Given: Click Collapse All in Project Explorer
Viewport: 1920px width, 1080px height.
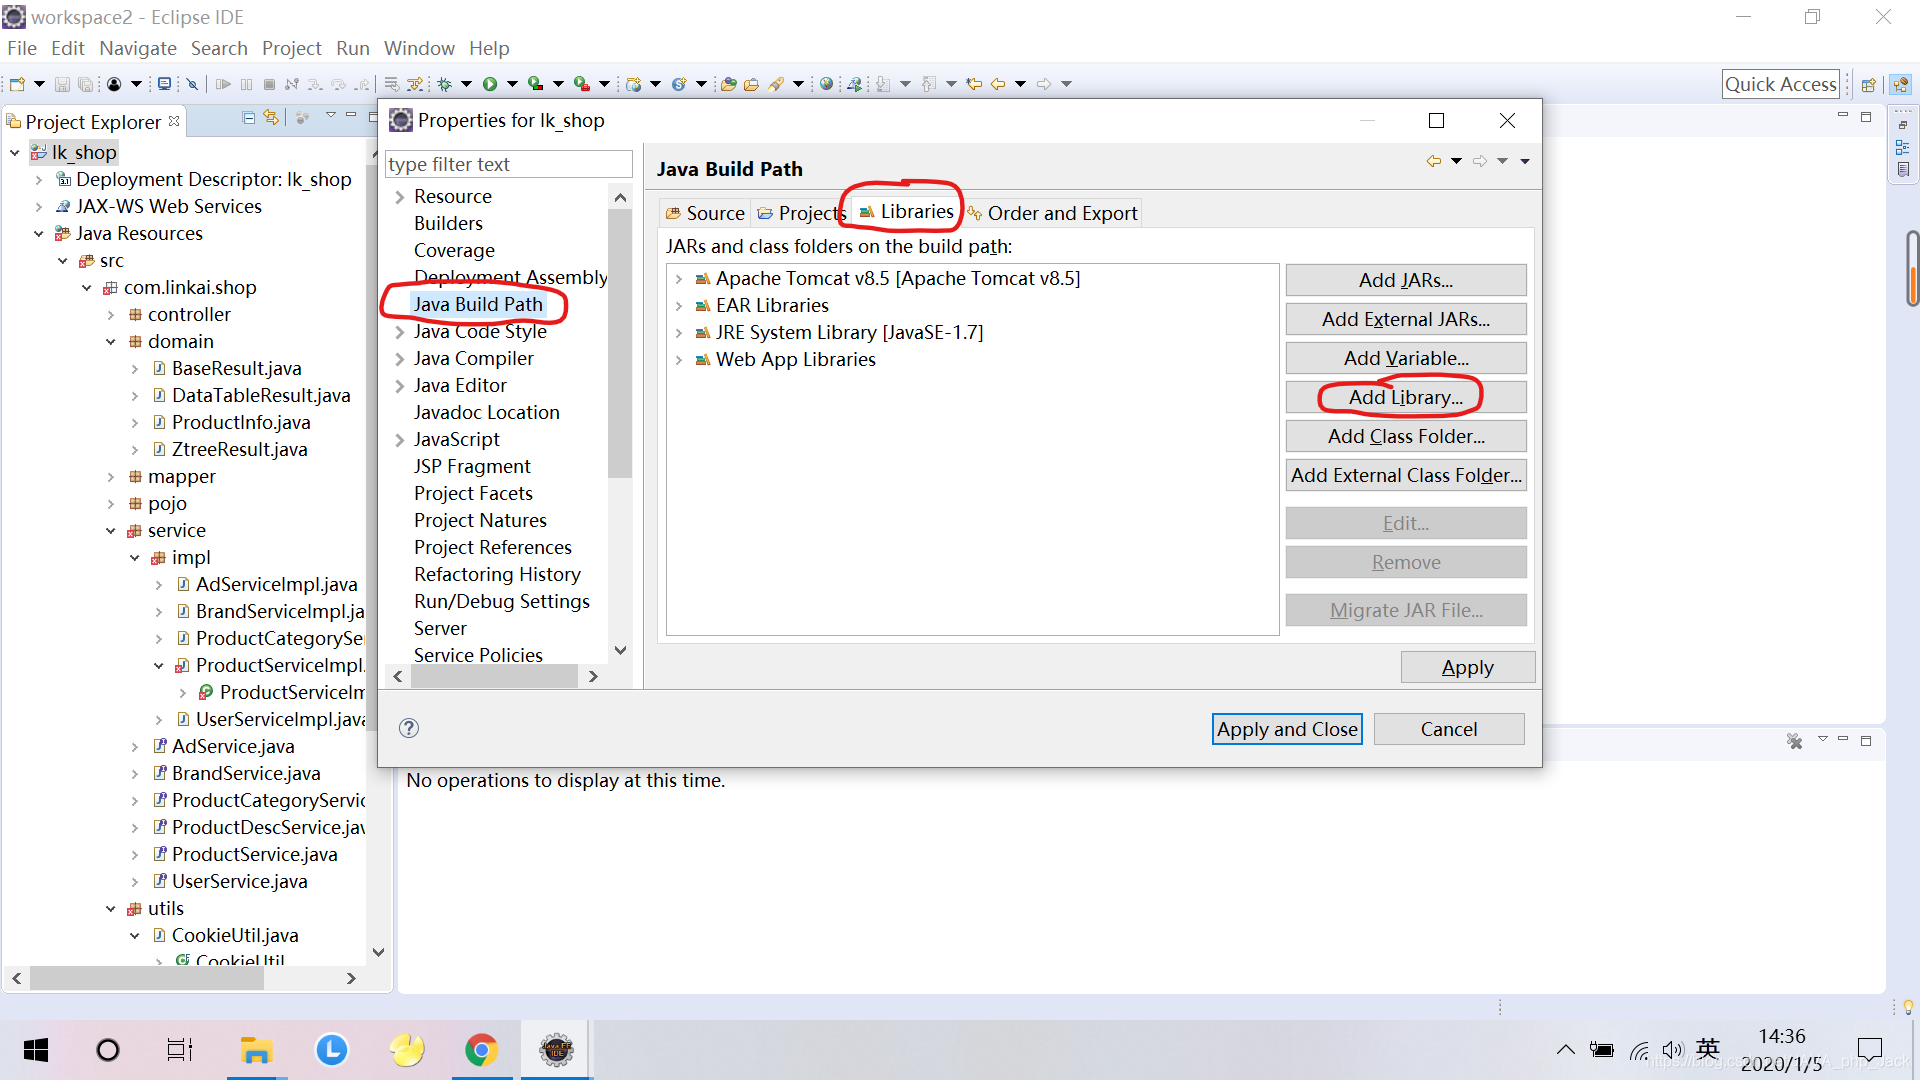Looking at the screenshot, I should tap(249, 118).
